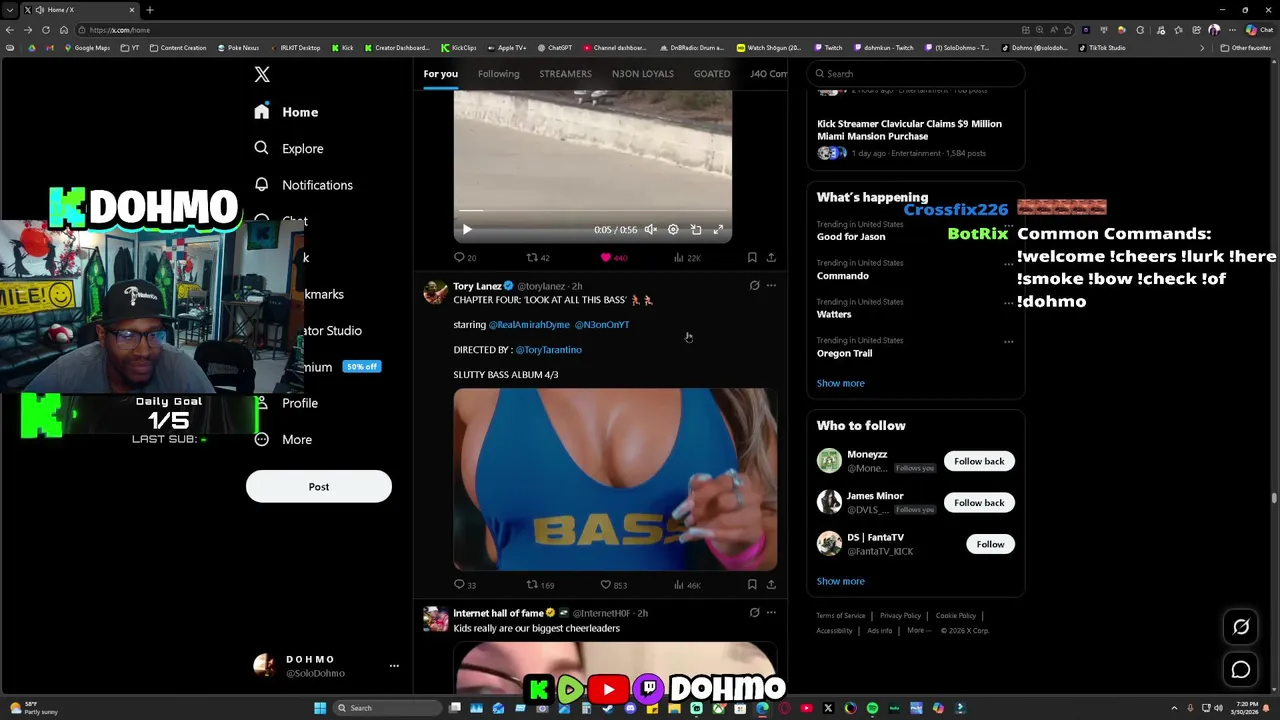Show more under What's happening
Image resolution: width=1280 pixels, height=720 pixels.
840,383
